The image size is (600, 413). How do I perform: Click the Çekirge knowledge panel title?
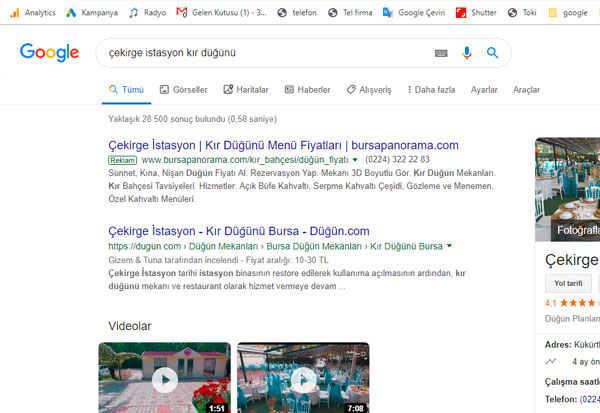click(572, 260)
